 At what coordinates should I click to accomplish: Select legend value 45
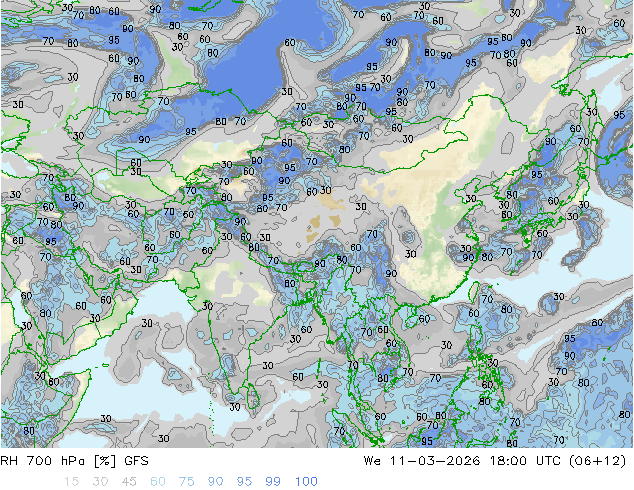point(129,482)
